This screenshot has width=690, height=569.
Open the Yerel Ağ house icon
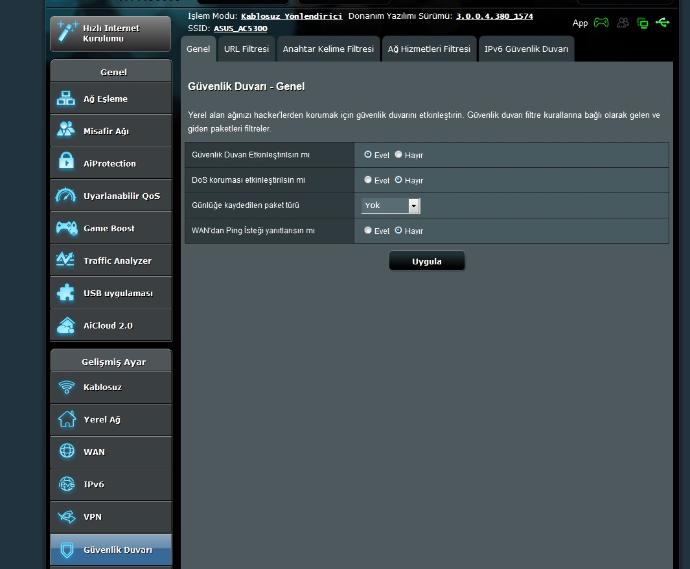[x=67, y=419]
